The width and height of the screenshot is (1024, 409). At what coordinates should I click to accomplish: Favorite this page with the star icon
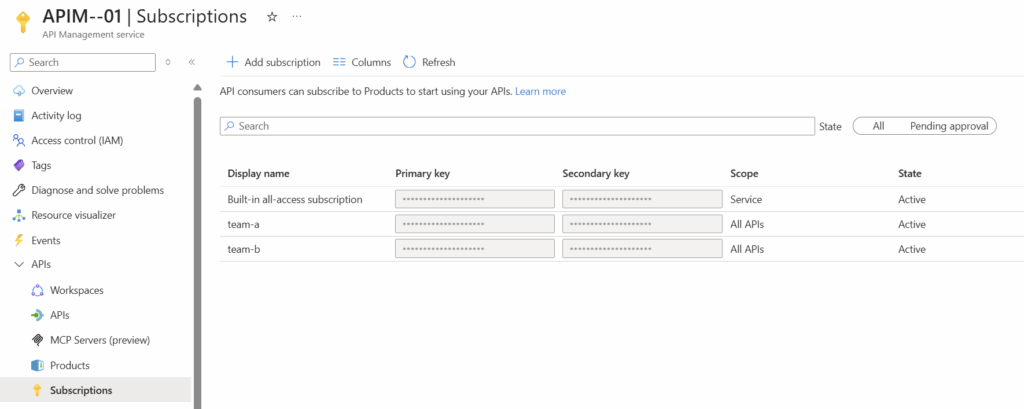[272, 17]
